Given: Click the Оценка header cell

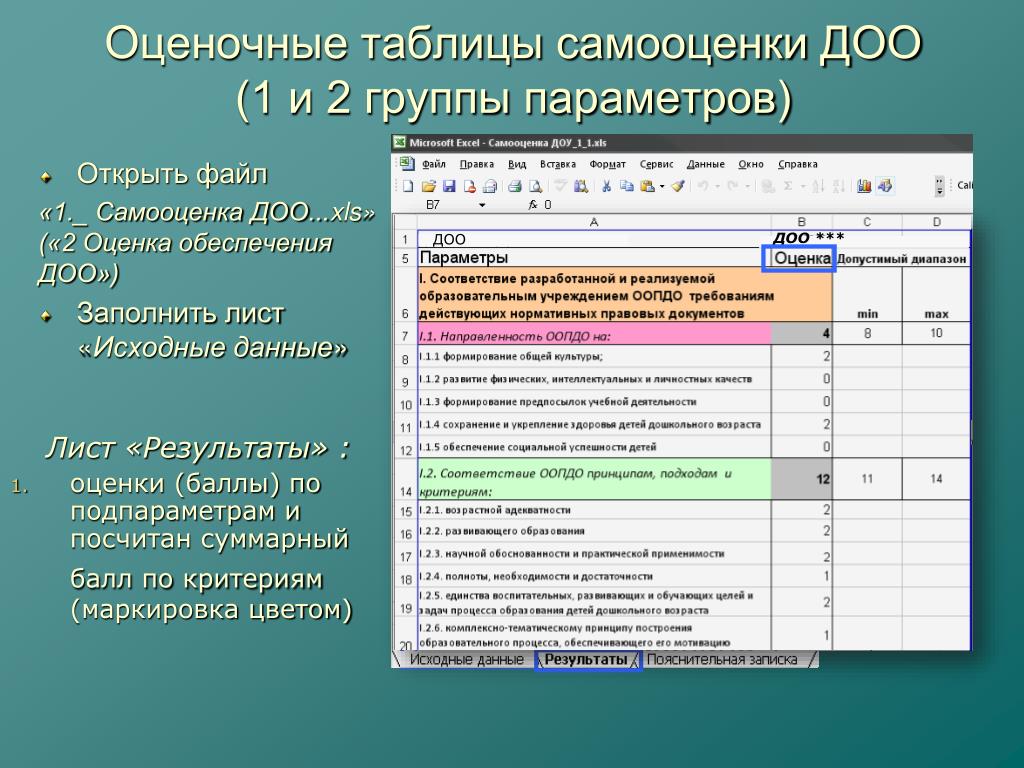Looking at the screenshot, I should click(x=802, y=258).
